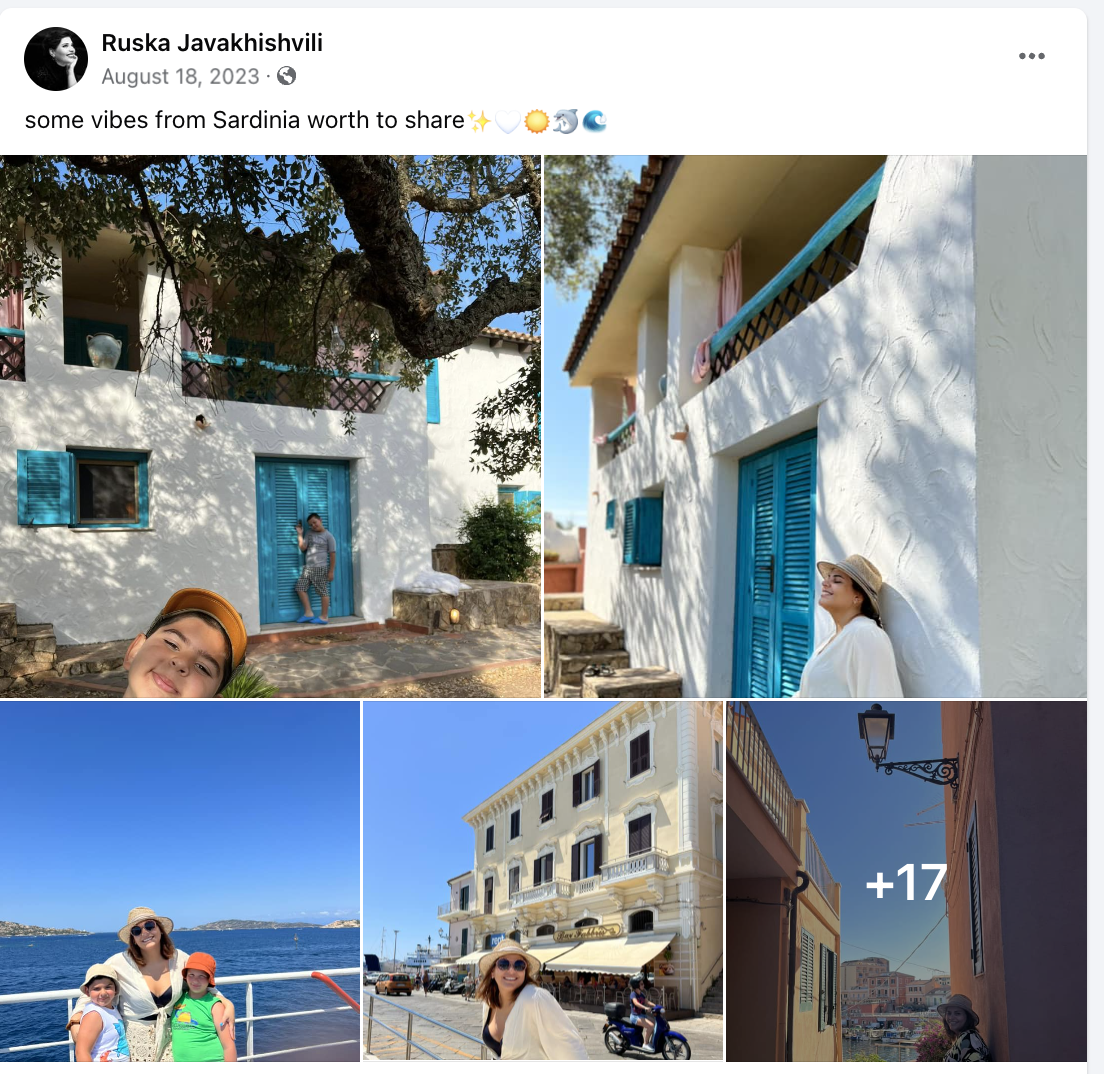Screen dimensions: 1104x1074
Task: View the +17 more photos overlay
Action: [907, 881]
